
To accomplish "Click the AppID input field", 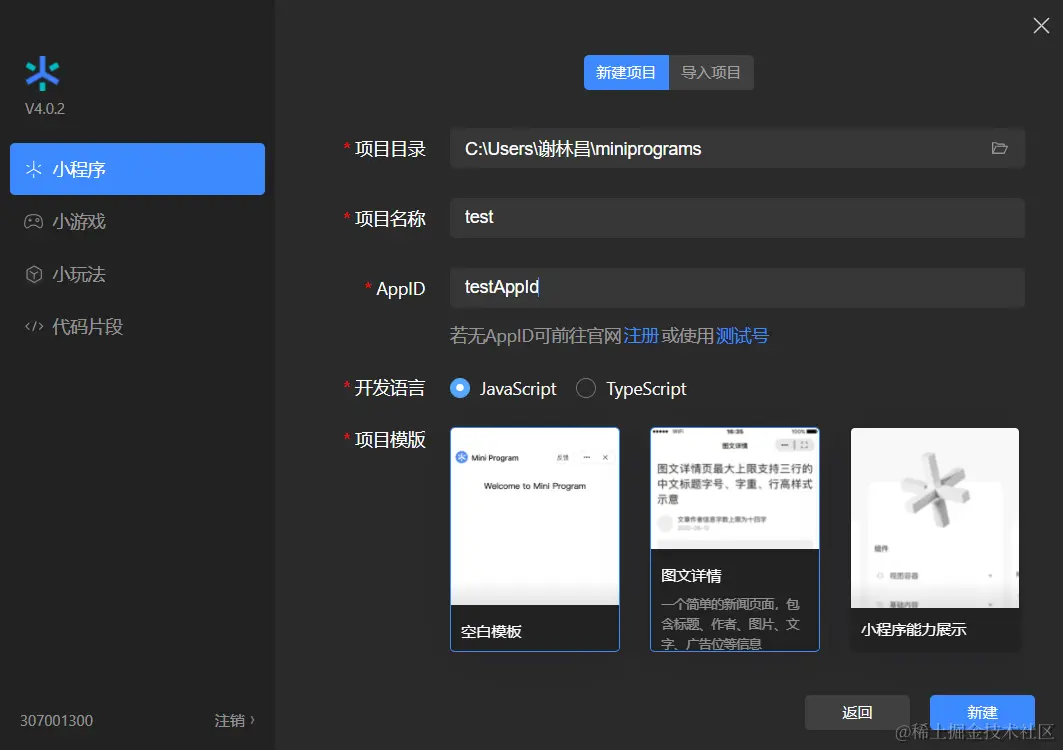I will [x=737, y=288].
